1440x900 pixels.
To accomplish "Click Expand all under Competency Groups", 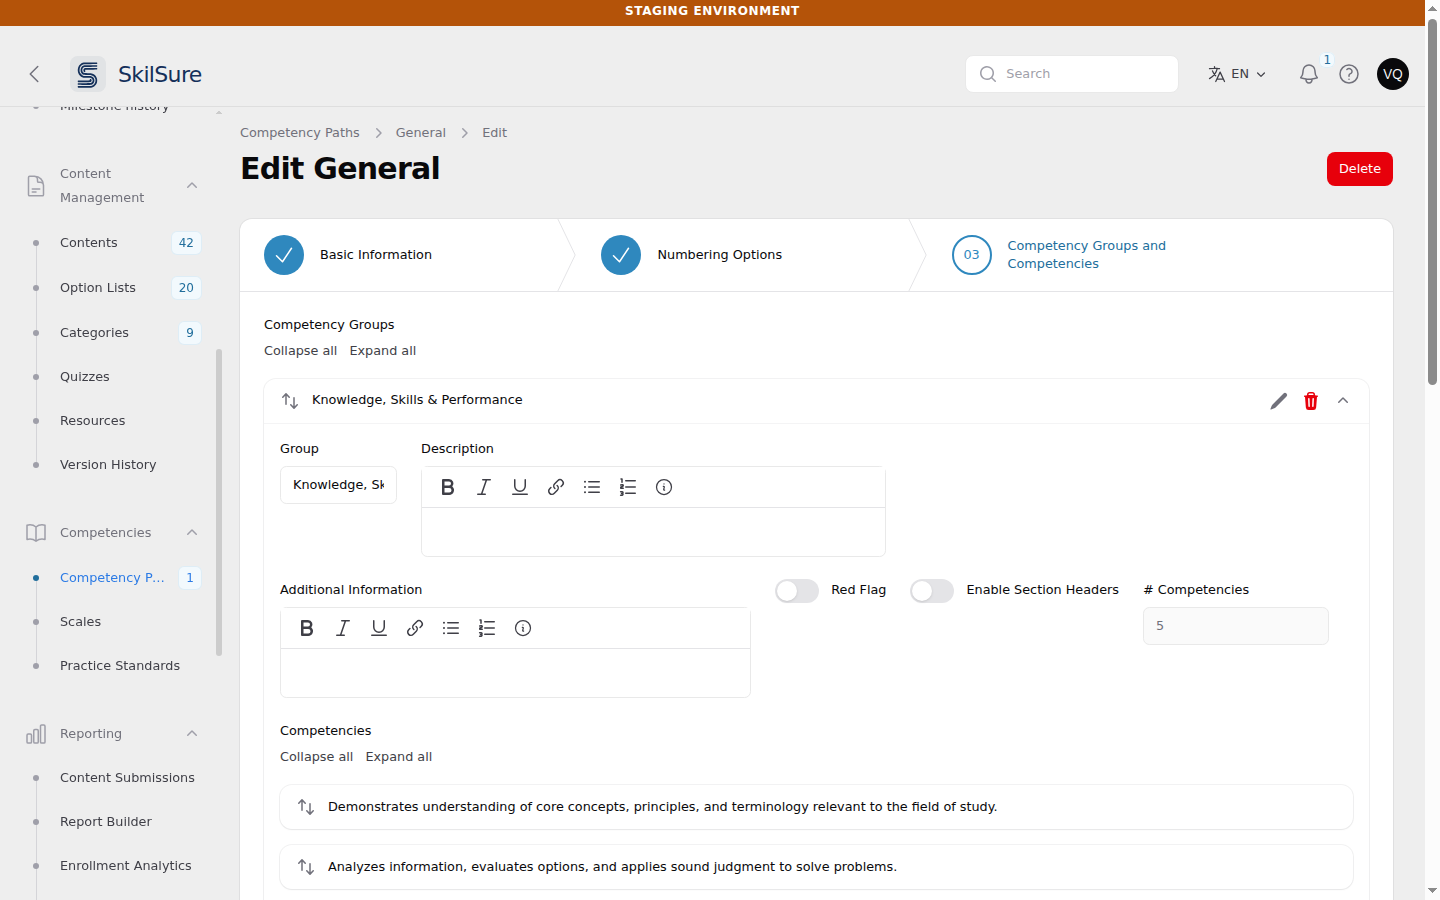I will (x=383, y=351).
